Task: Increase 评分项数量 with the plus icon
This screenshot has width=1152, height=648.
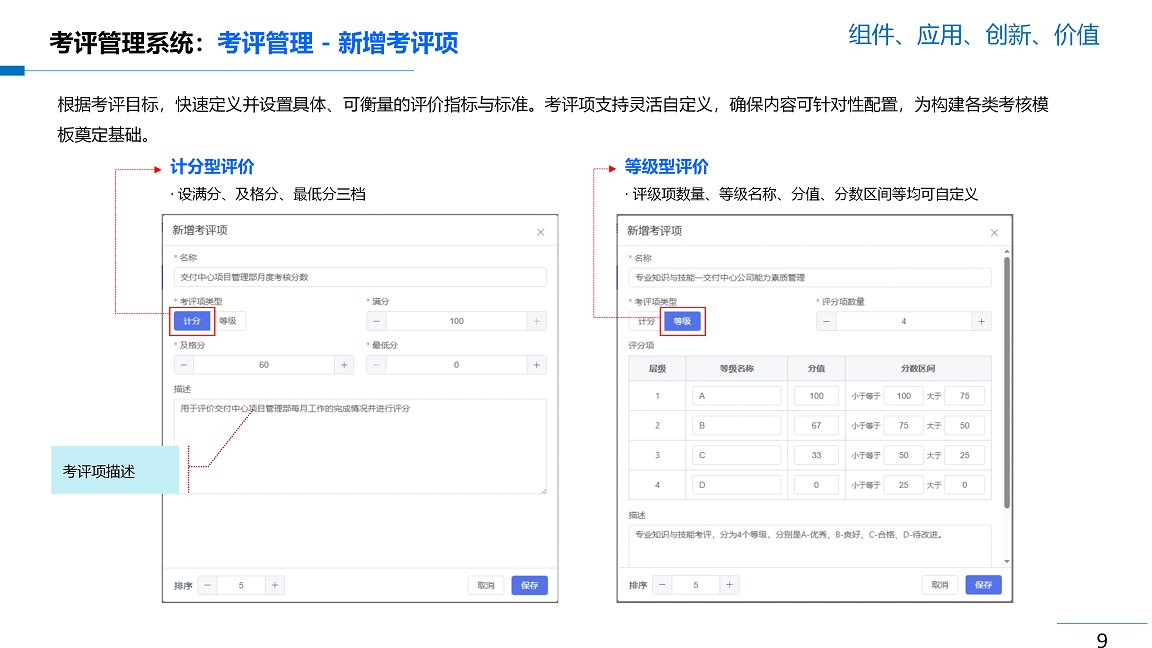Action: (981, 321)
